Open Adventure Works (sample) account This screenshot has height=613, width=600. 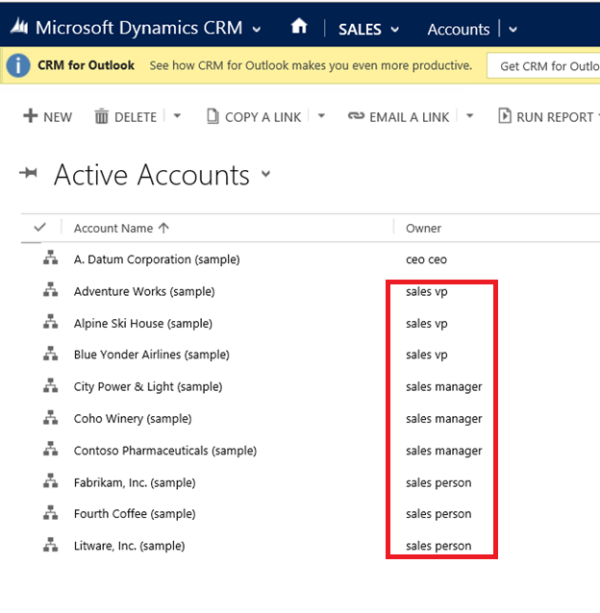pyautogui.click(x=144, y=291)
